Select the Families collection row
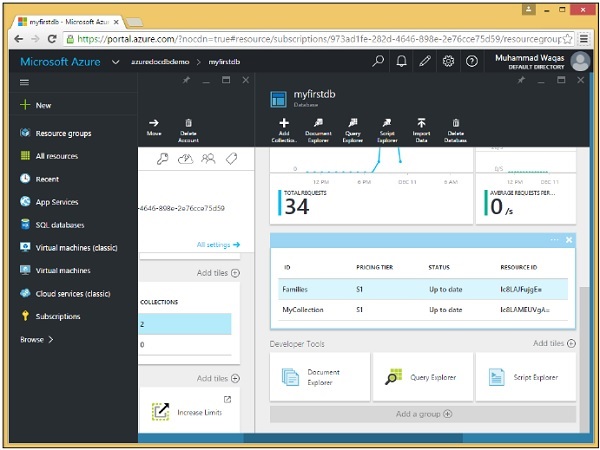 pyautogui.click(x=423, y=289)
